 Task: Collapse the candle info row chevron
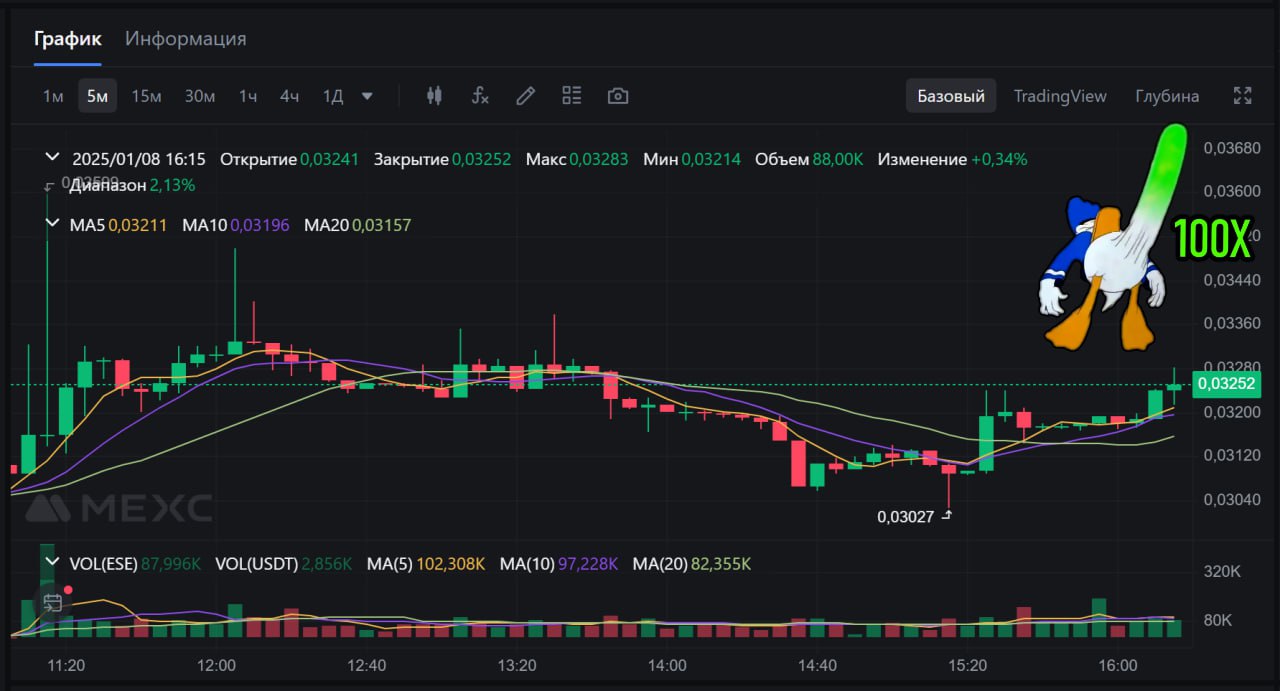(53, 159)
